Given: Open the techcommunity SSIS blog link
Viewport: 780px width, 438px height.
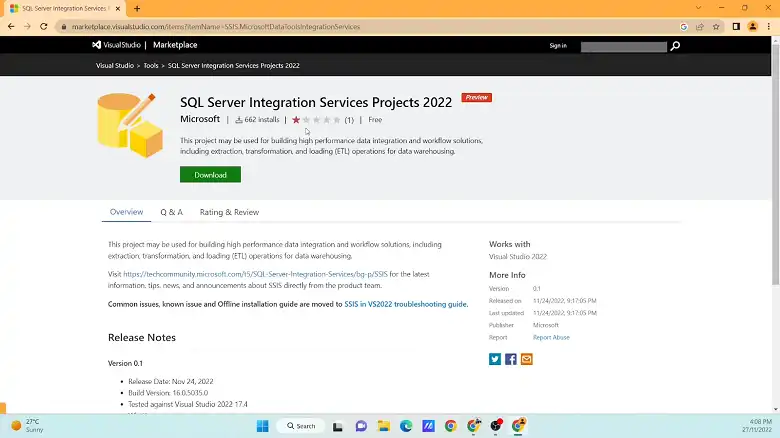Looking at the screenshot, I should [255, 273].
